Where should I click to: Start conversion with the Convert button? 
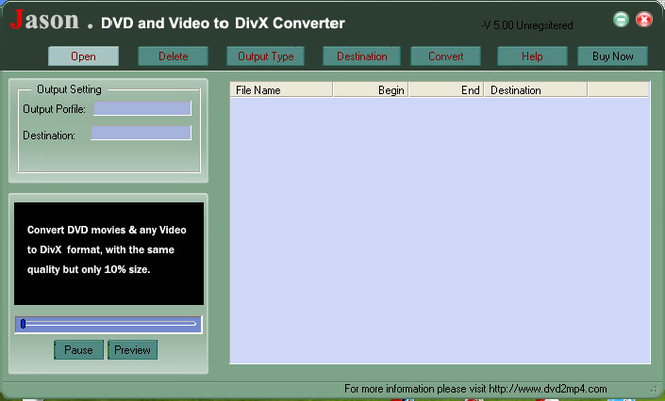coord(445,56)
